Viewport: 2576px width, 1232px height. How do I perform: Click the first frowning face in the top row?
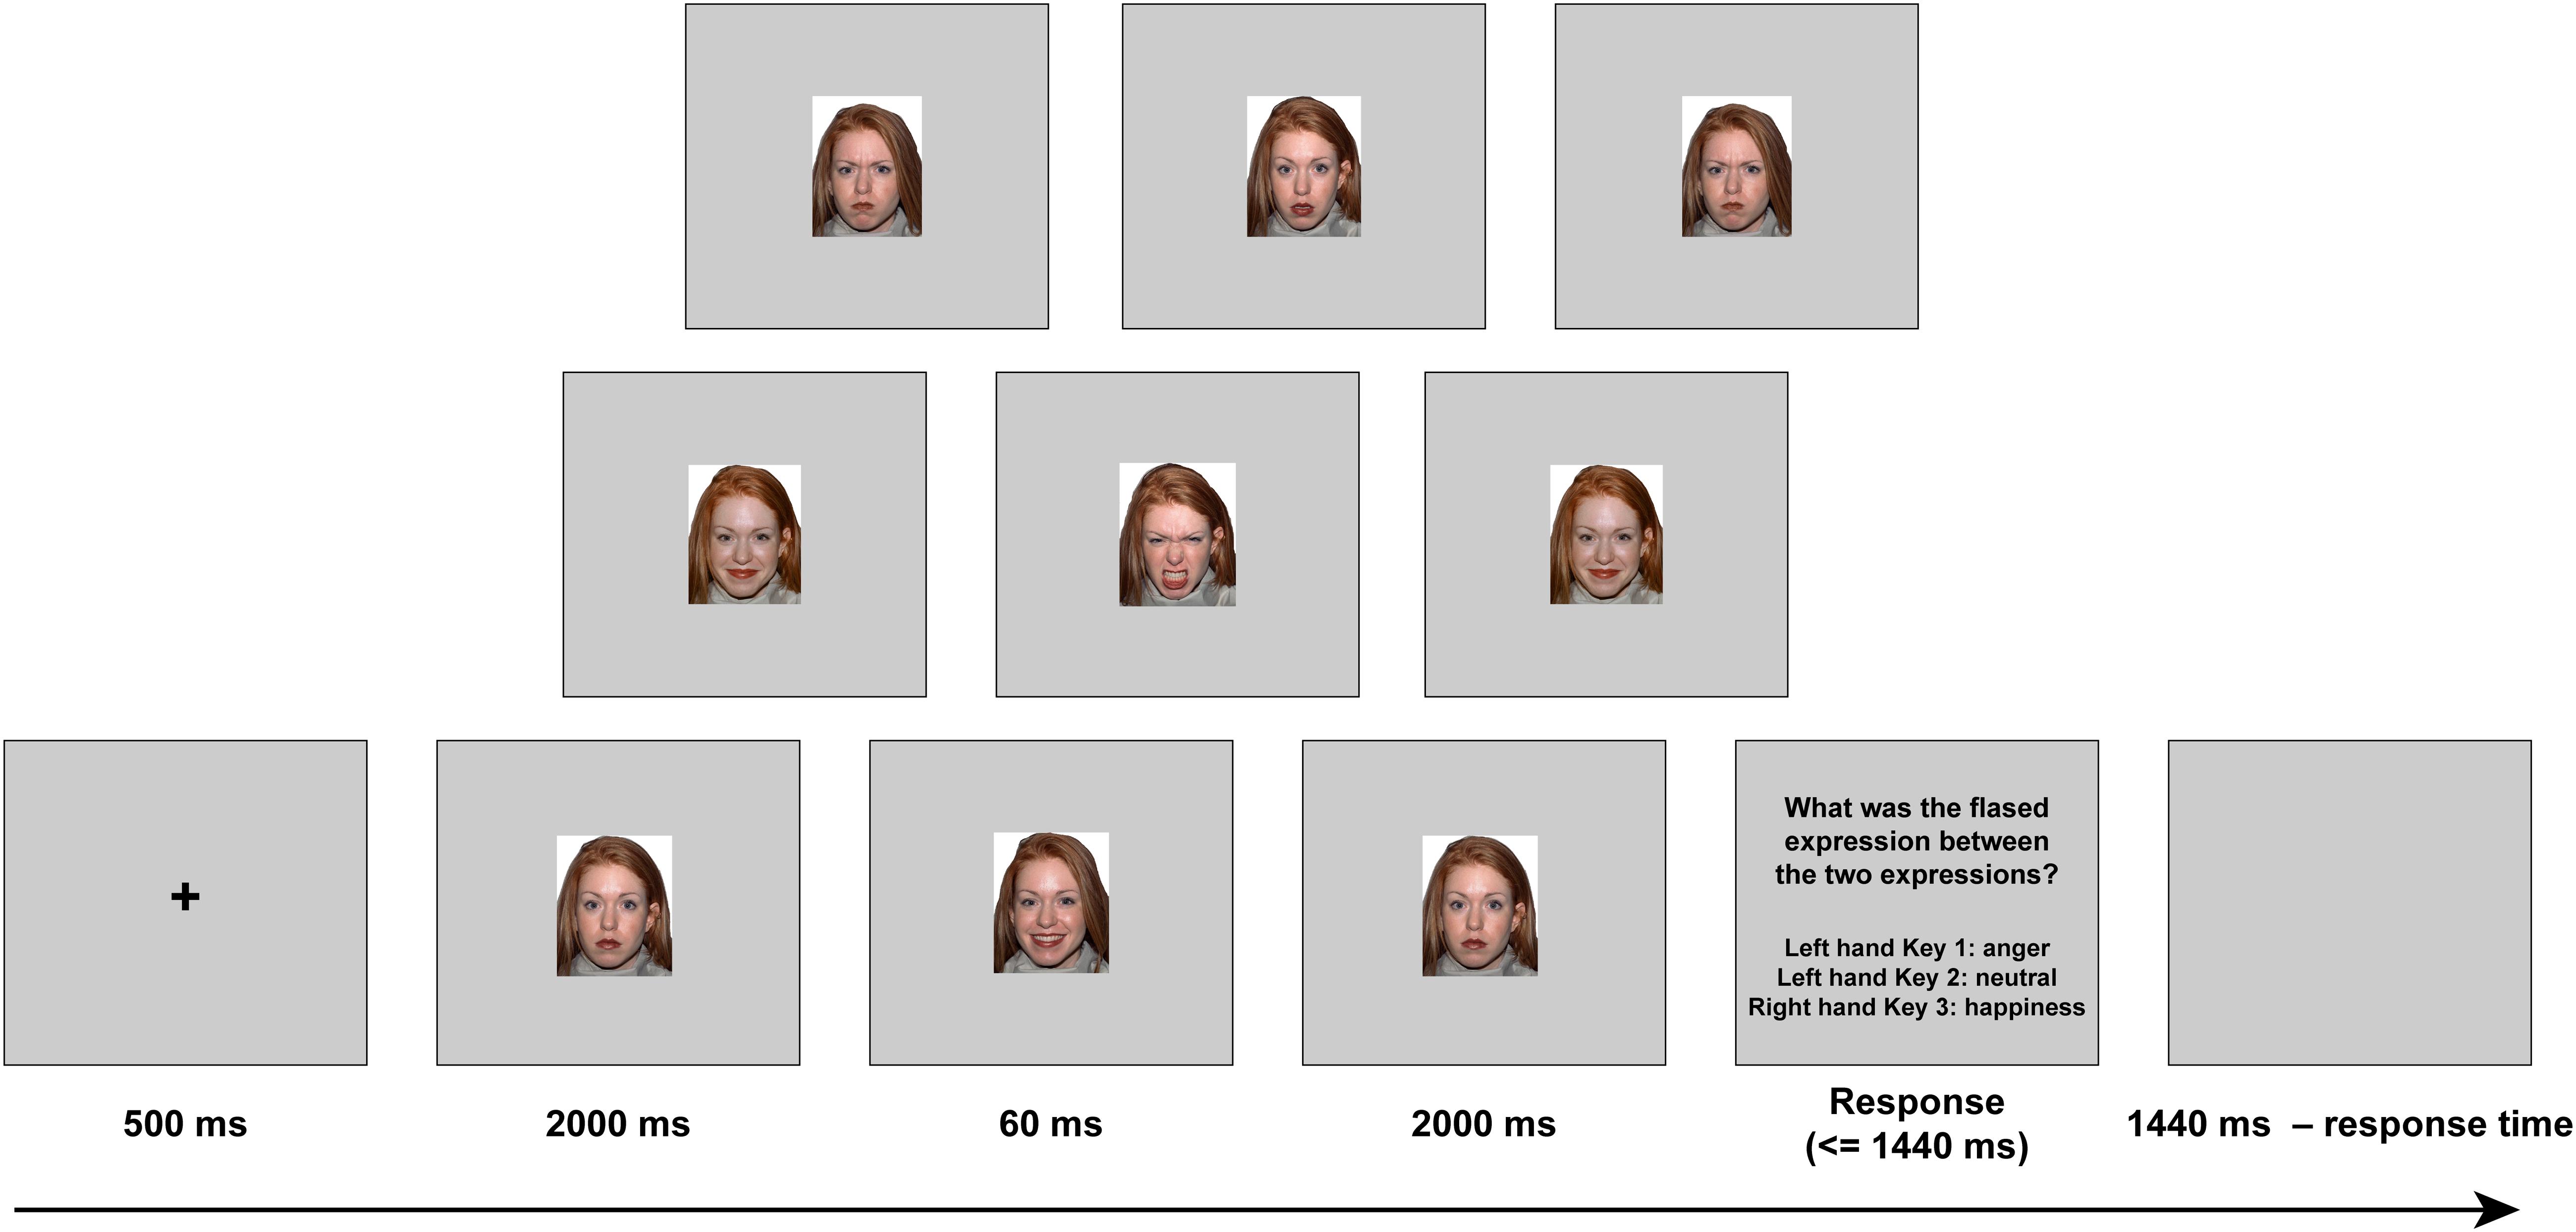pyautogui.click(x=867, y=166)
